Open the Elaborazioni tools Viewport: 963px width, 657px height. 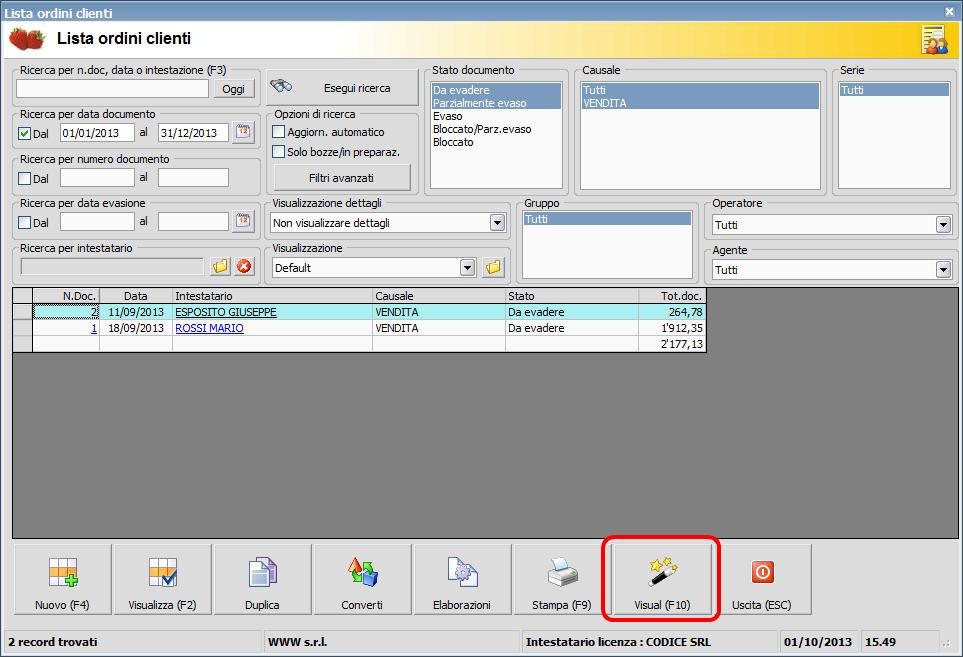click(462, 579)
